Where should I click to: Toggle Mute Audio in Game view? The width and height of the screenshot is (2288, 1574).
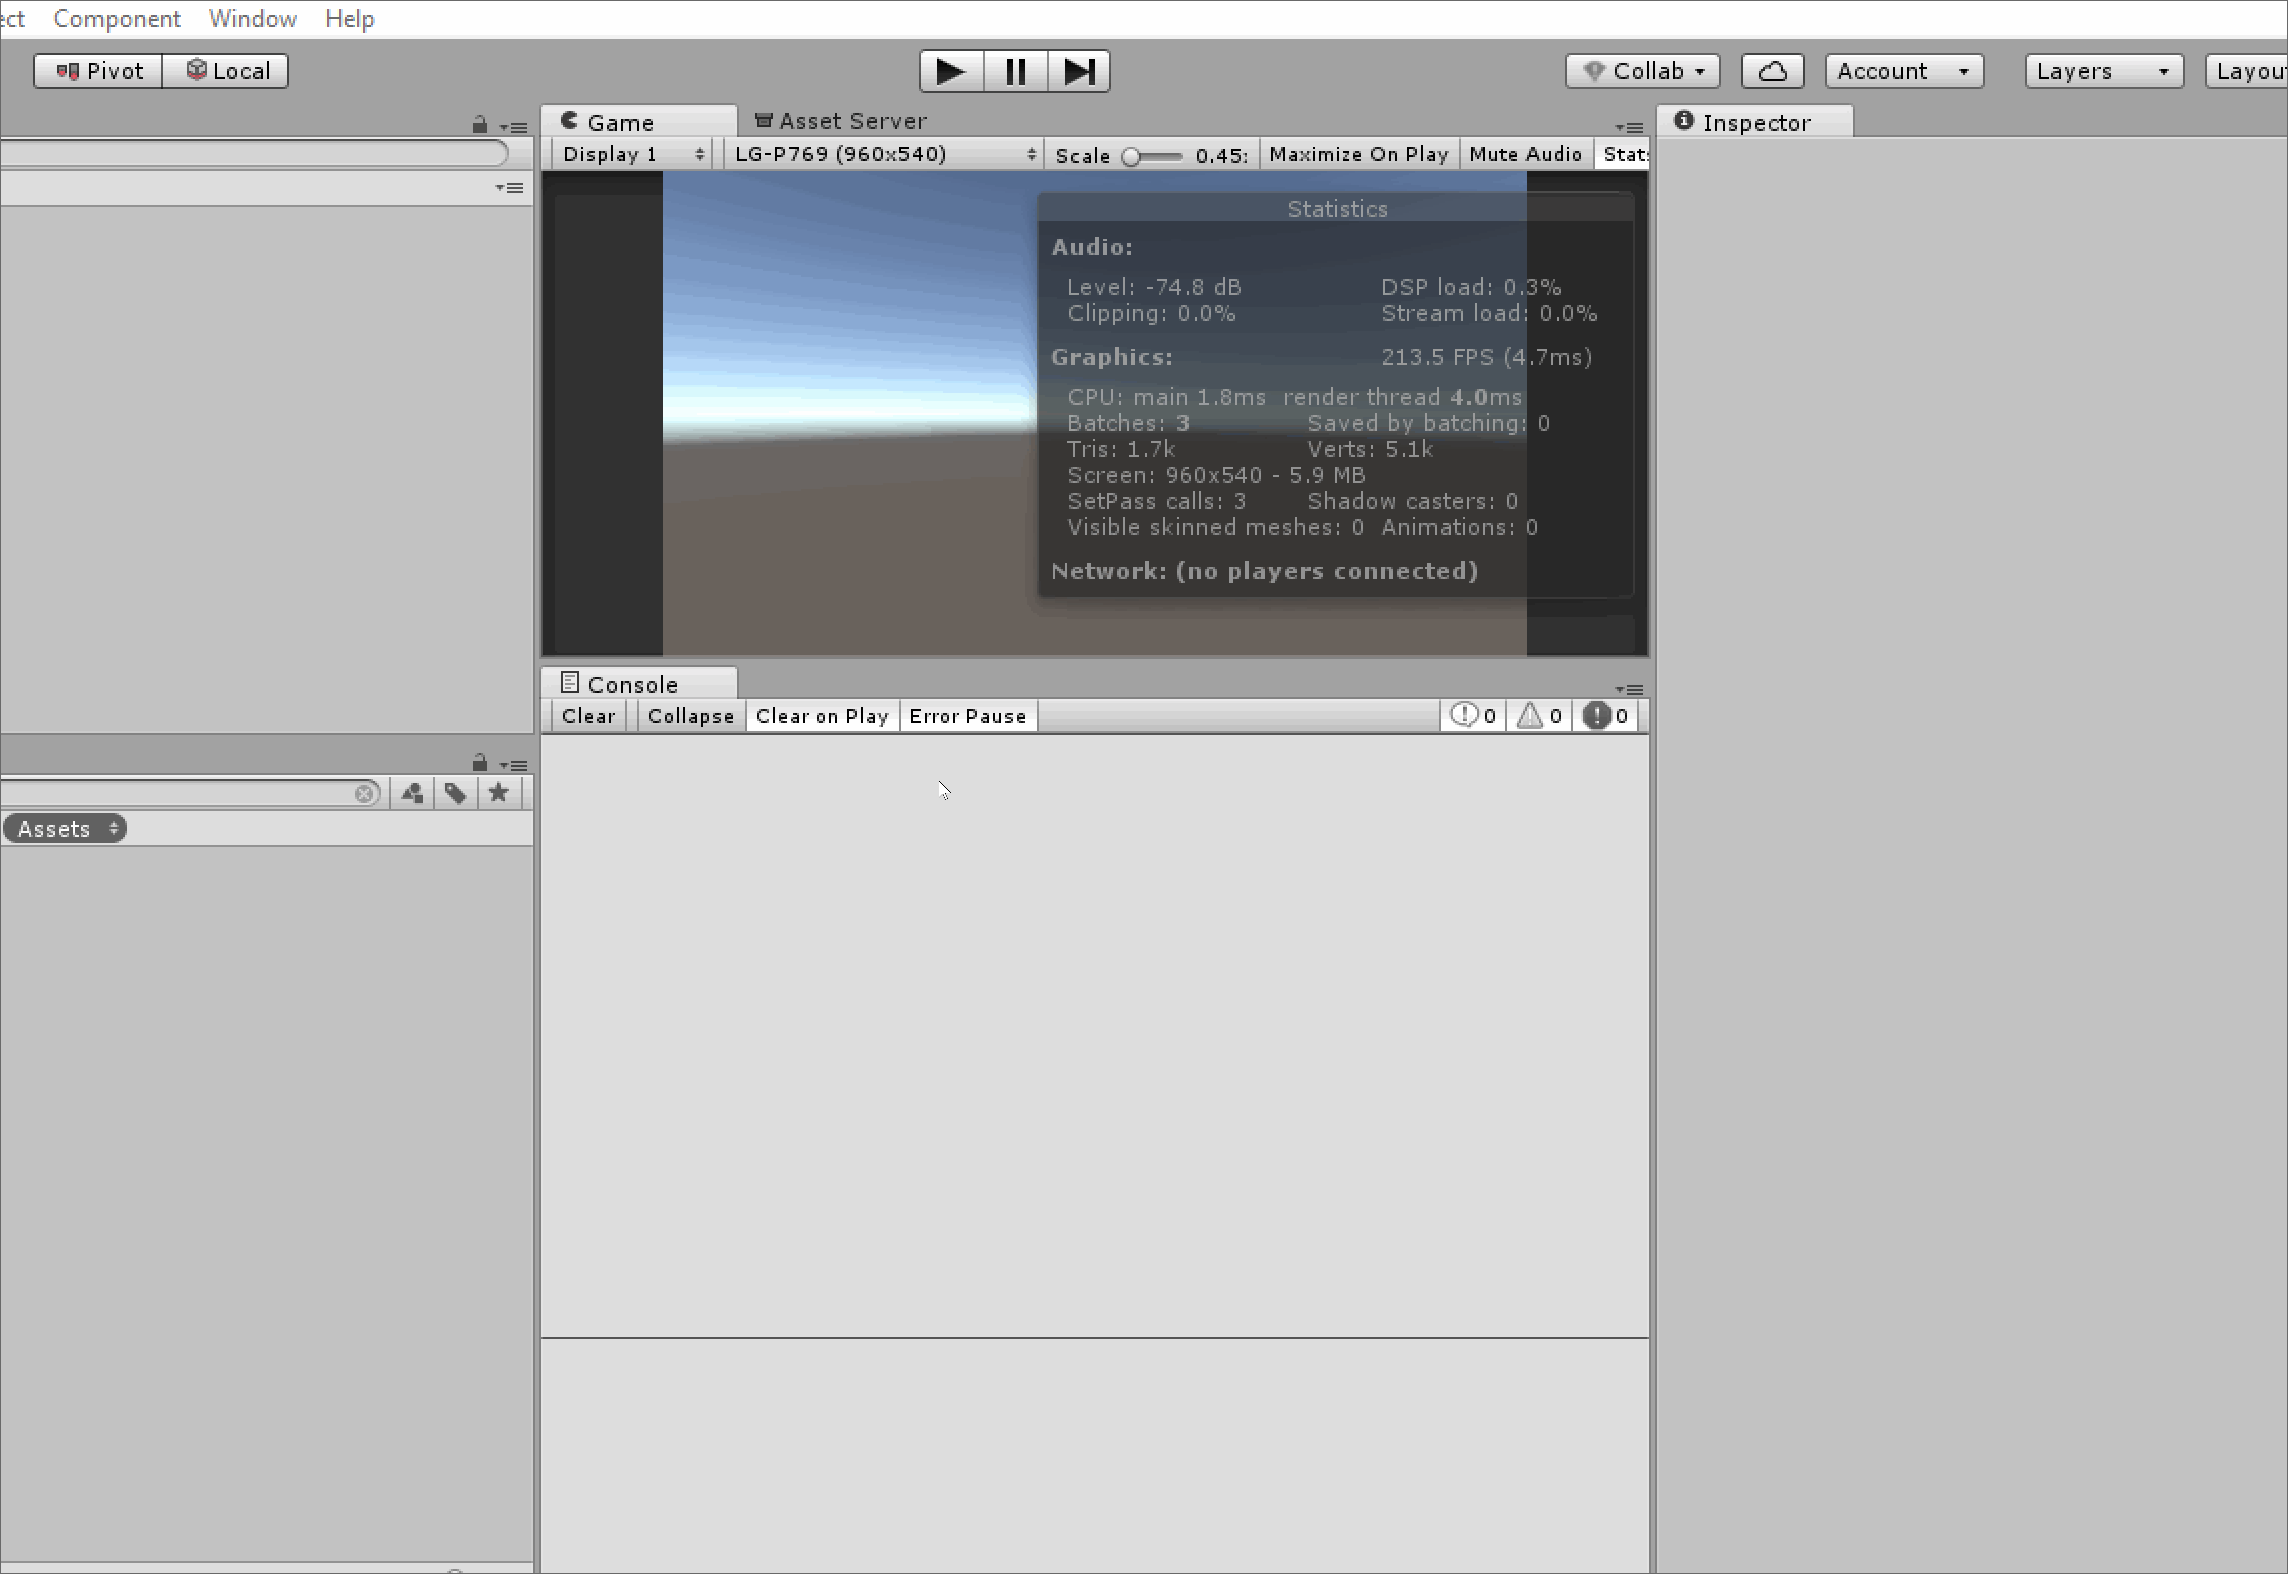[1525, 155]
